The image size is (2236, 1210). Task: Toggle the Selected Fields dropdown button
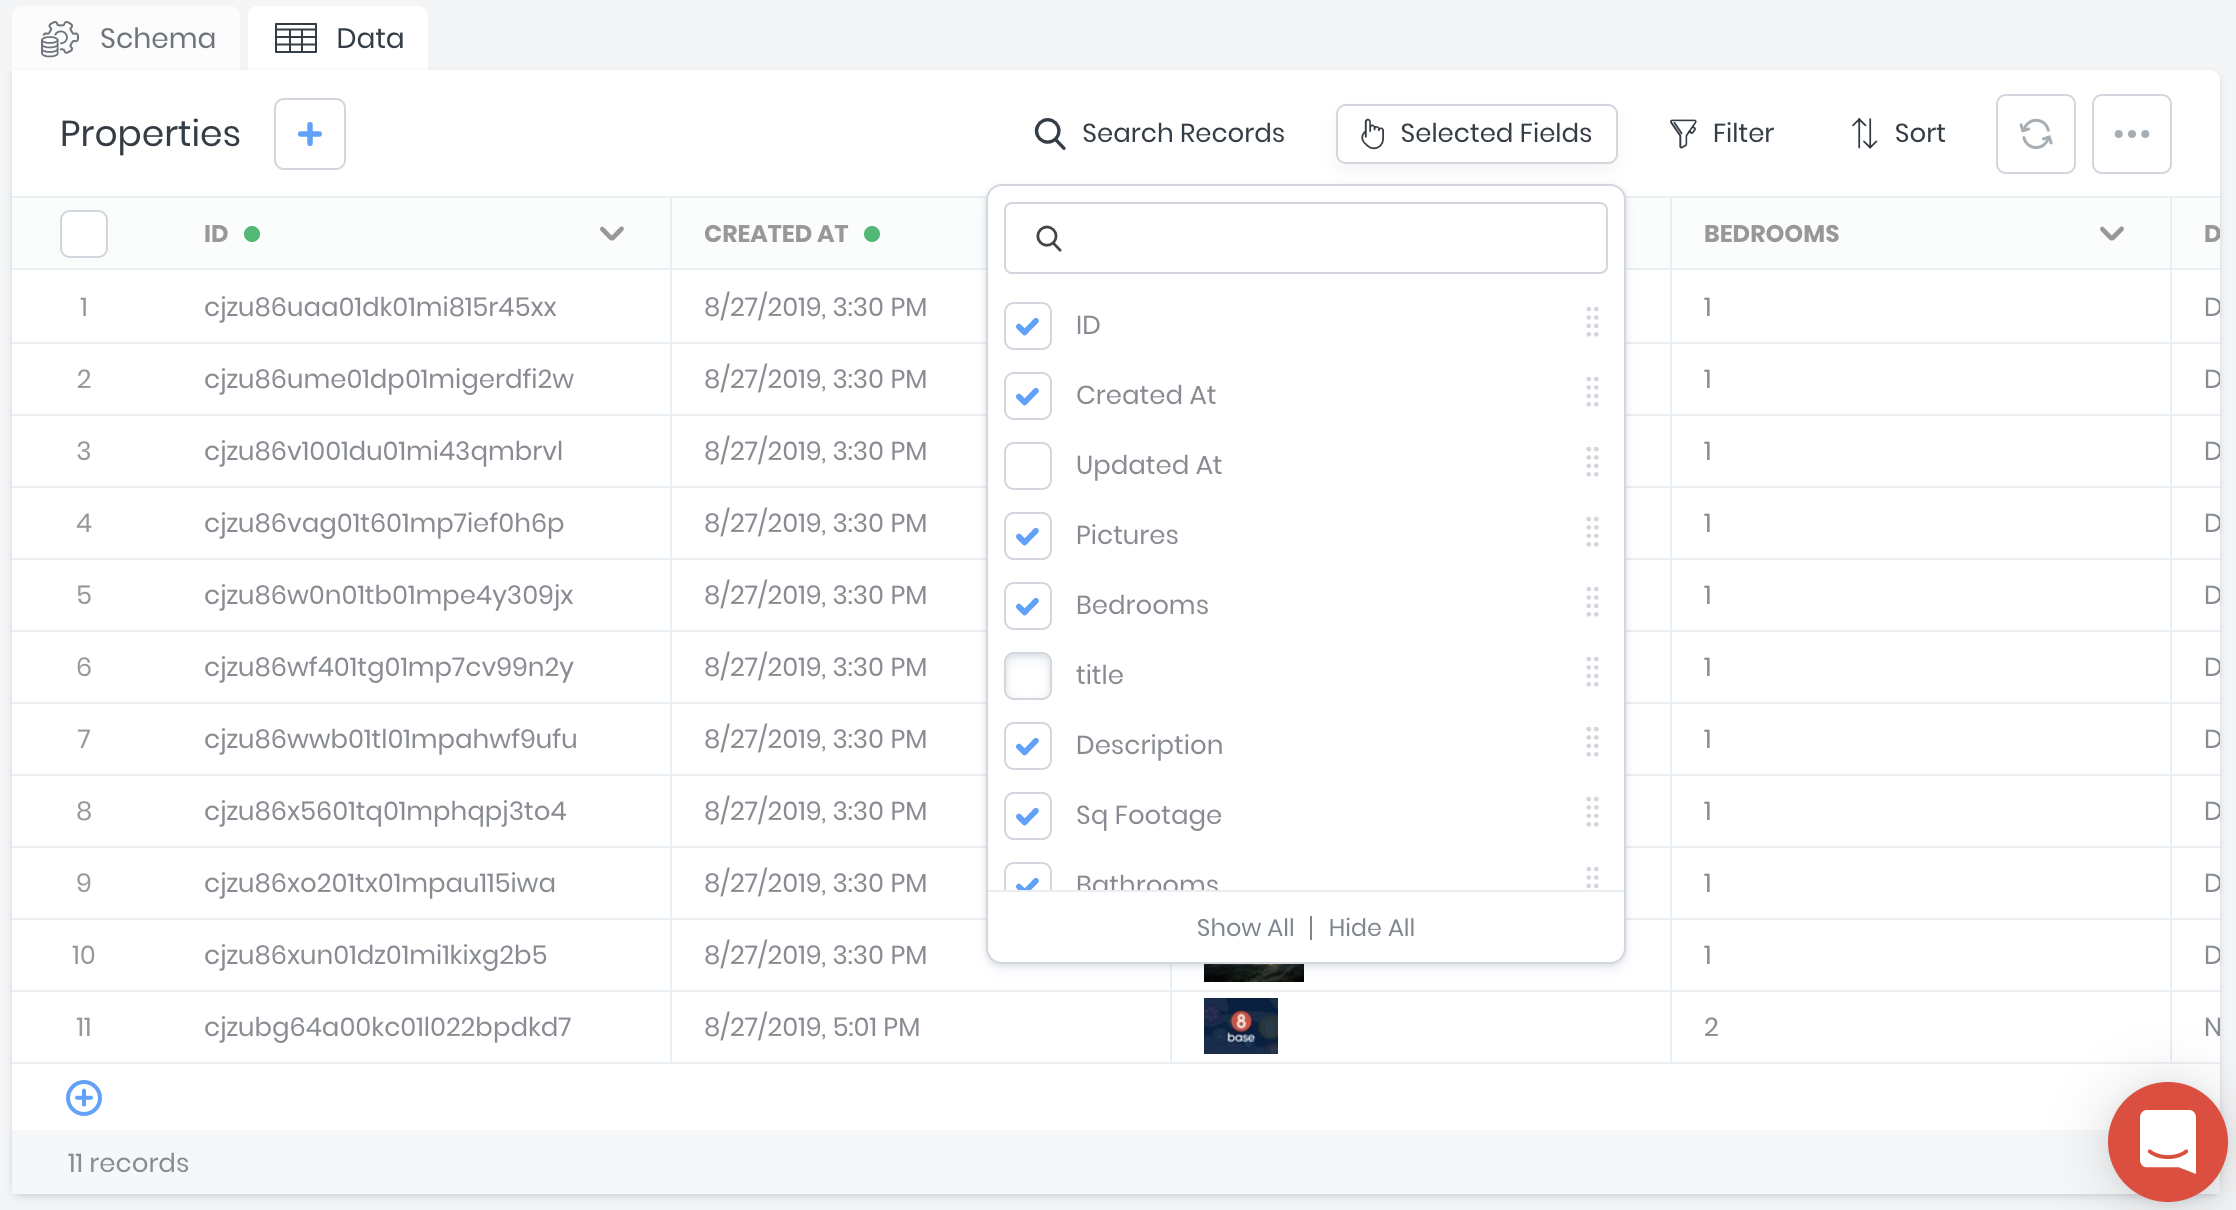[x=1476, y=133]
